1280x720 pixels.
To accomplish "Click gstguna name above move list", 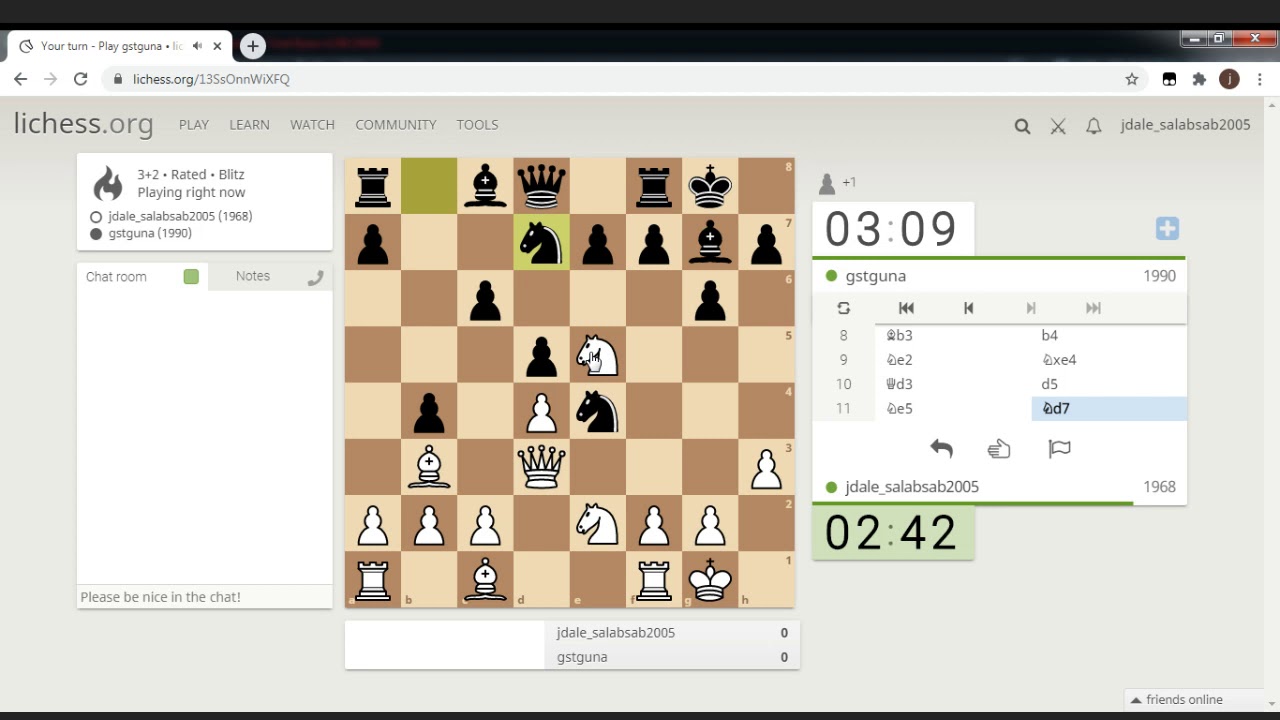I will (x=875, y=276).
